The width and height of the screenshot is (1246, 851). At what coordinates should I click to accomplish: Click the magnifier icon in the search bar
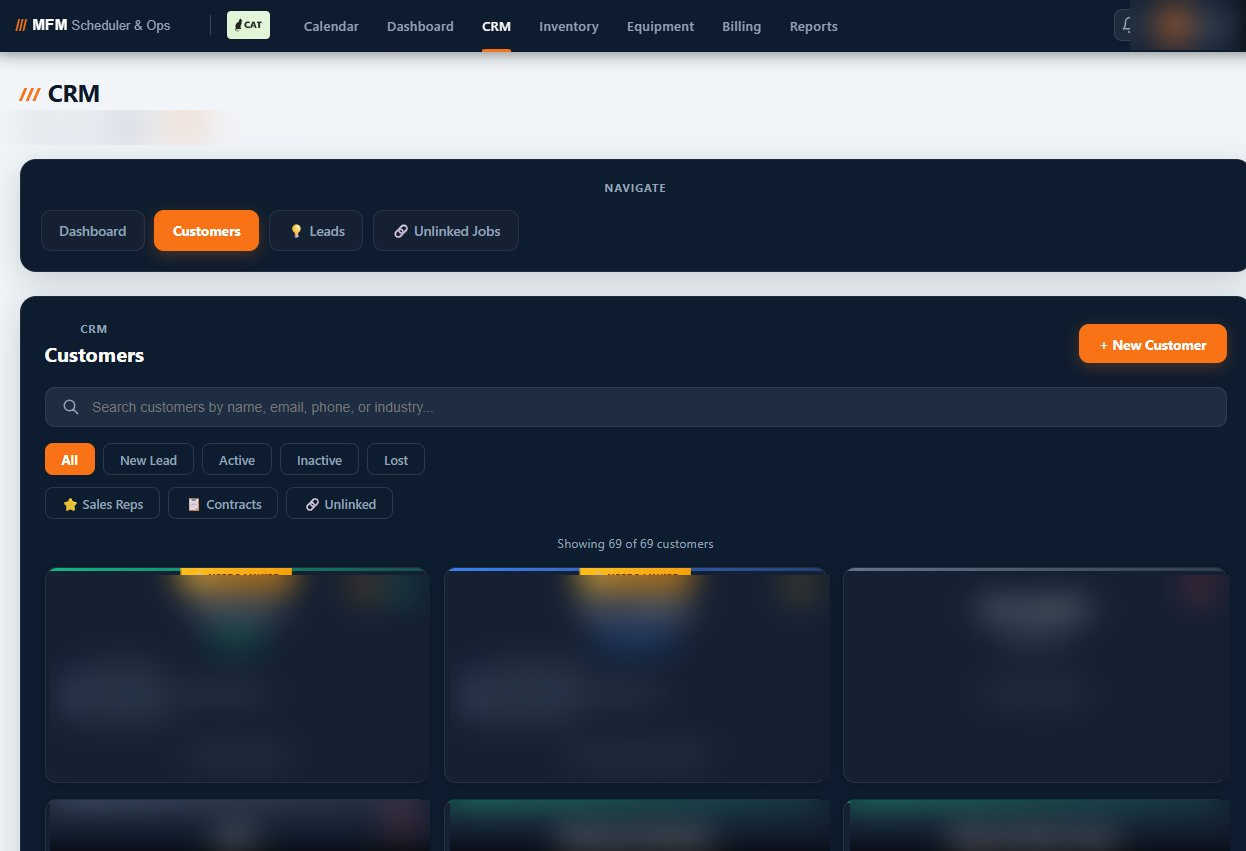click(71, 407)
